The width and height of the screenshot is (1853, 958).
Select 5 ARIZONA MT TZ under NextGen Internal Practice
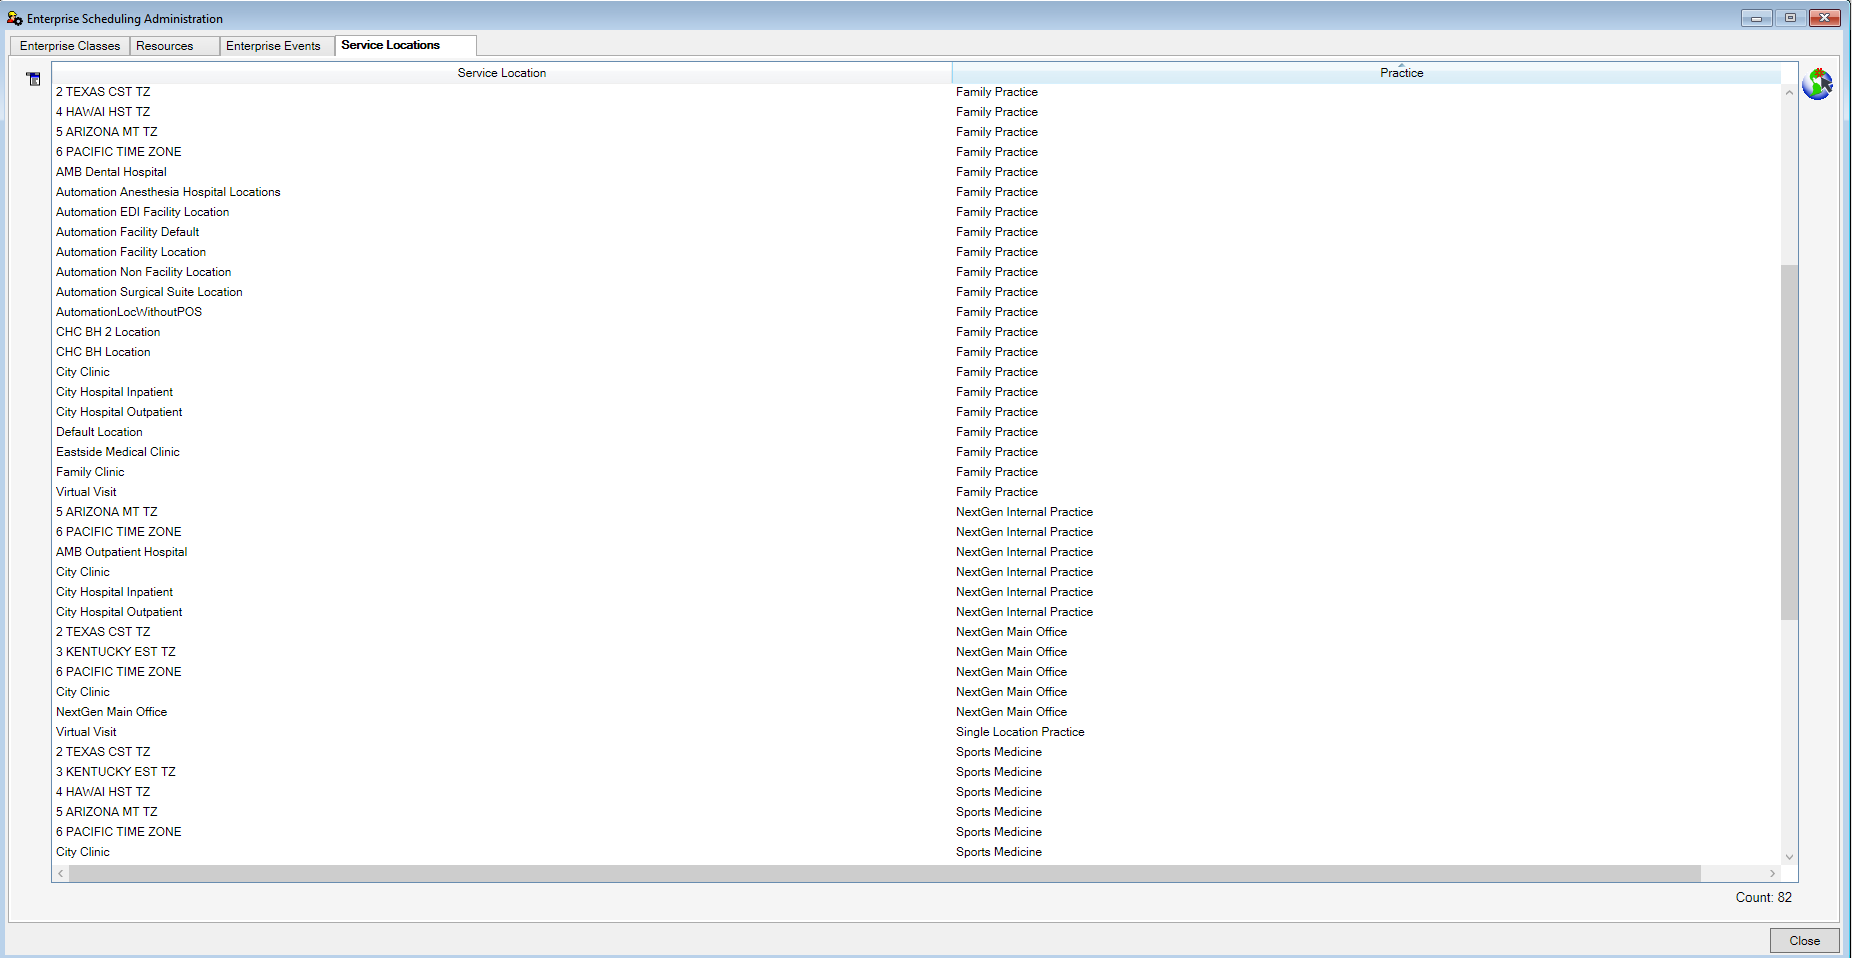click(917, 512)
